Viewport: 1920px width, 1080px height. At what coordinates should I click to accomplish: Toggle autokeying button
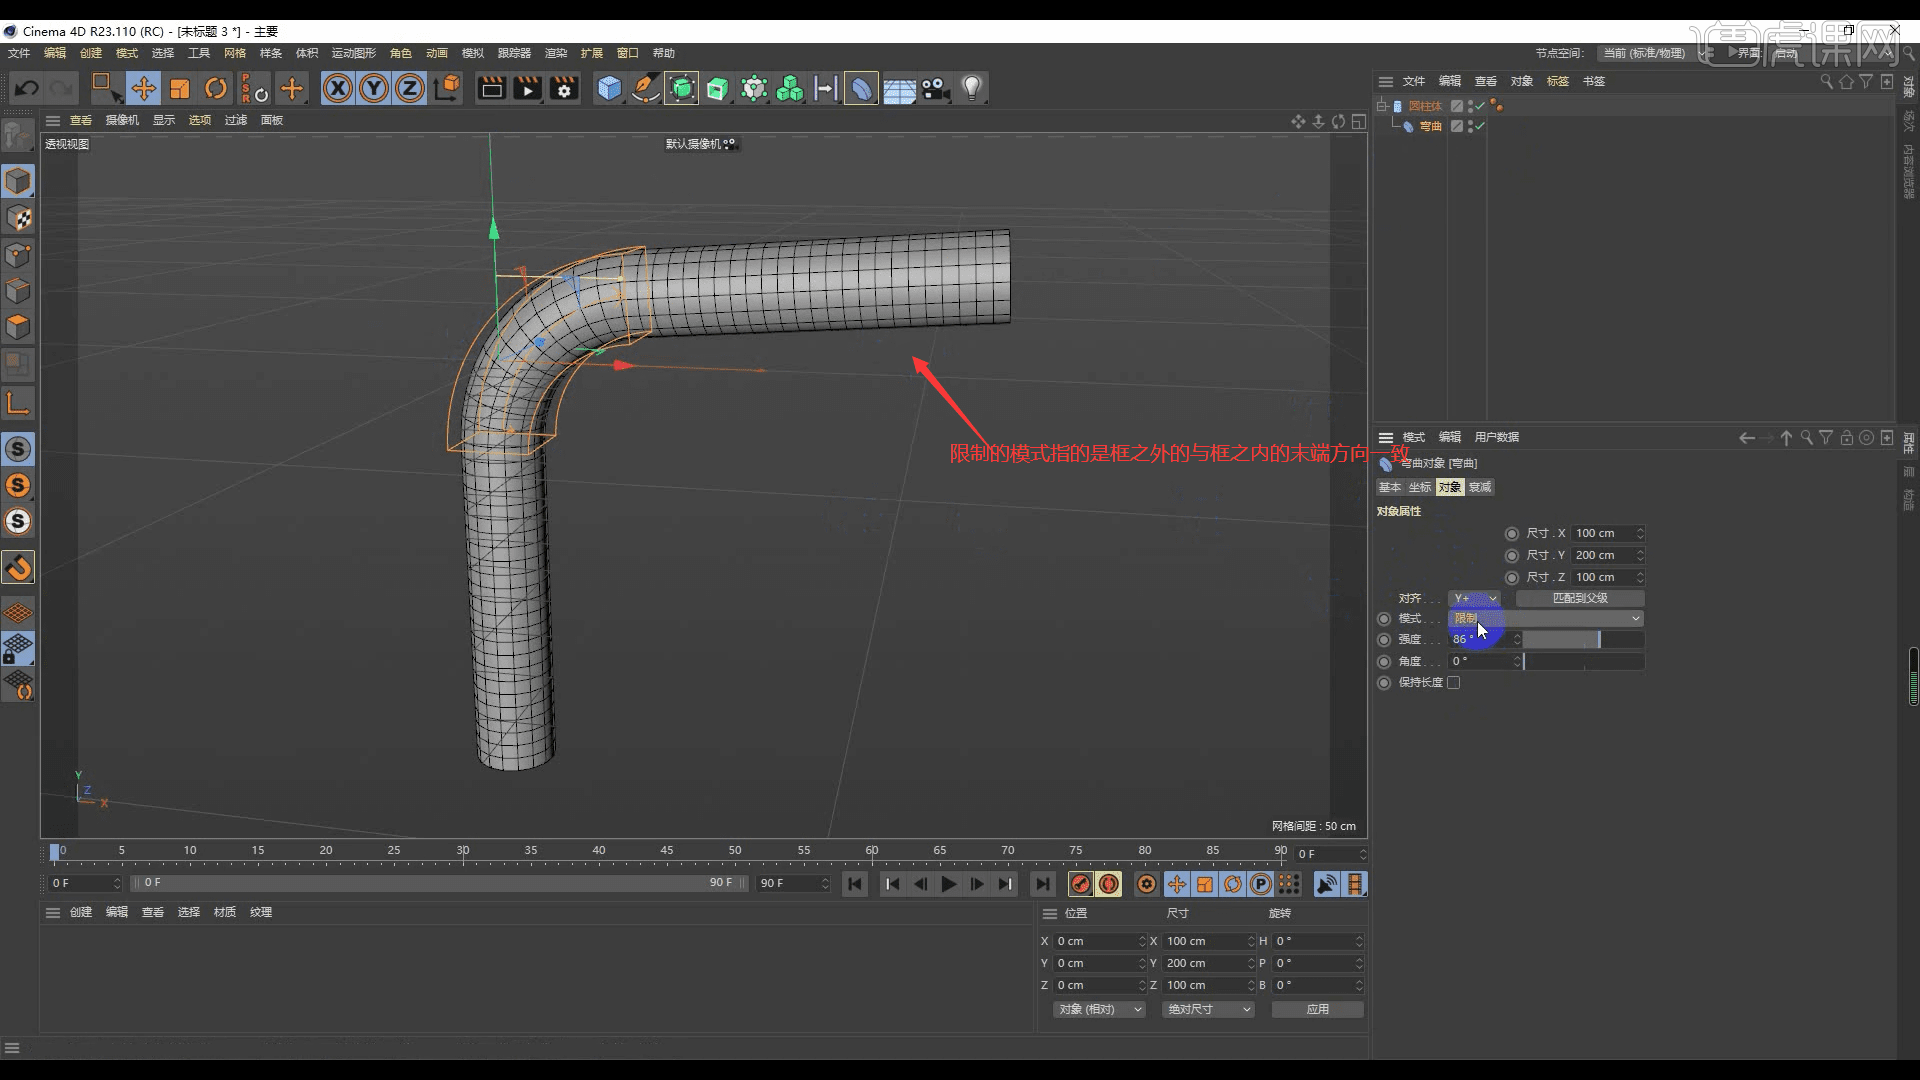point(1109,884)
